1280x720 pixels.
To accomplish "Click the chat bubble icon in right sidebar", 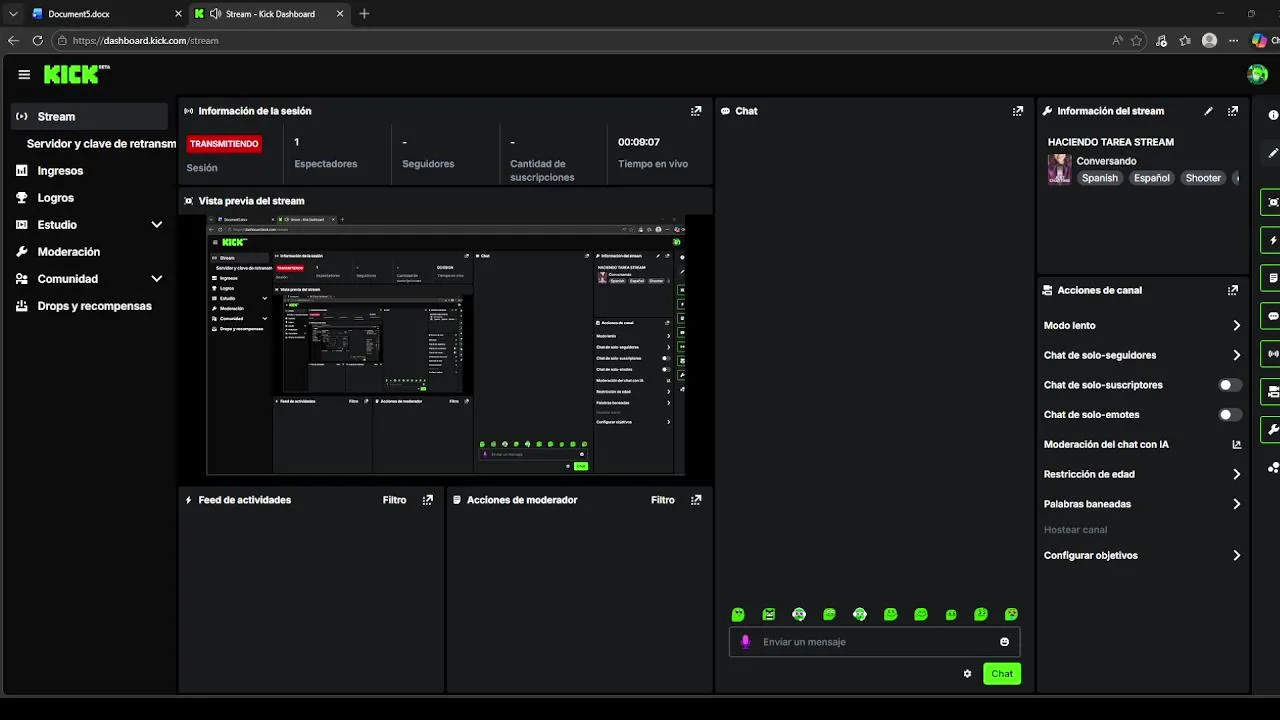I will pyautogui.click(x=1272, y=316).
